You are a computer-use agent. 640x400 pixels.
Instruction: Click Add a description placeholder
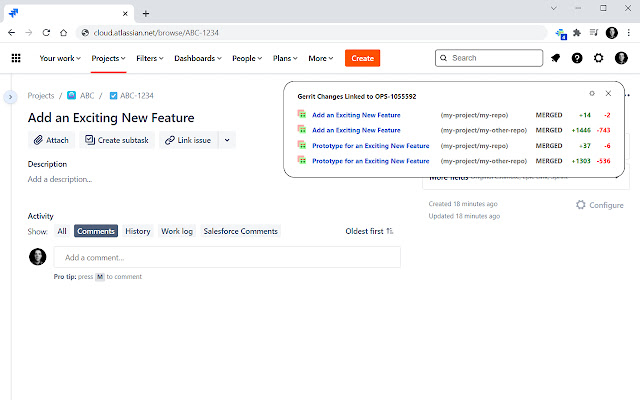point(60,179)
